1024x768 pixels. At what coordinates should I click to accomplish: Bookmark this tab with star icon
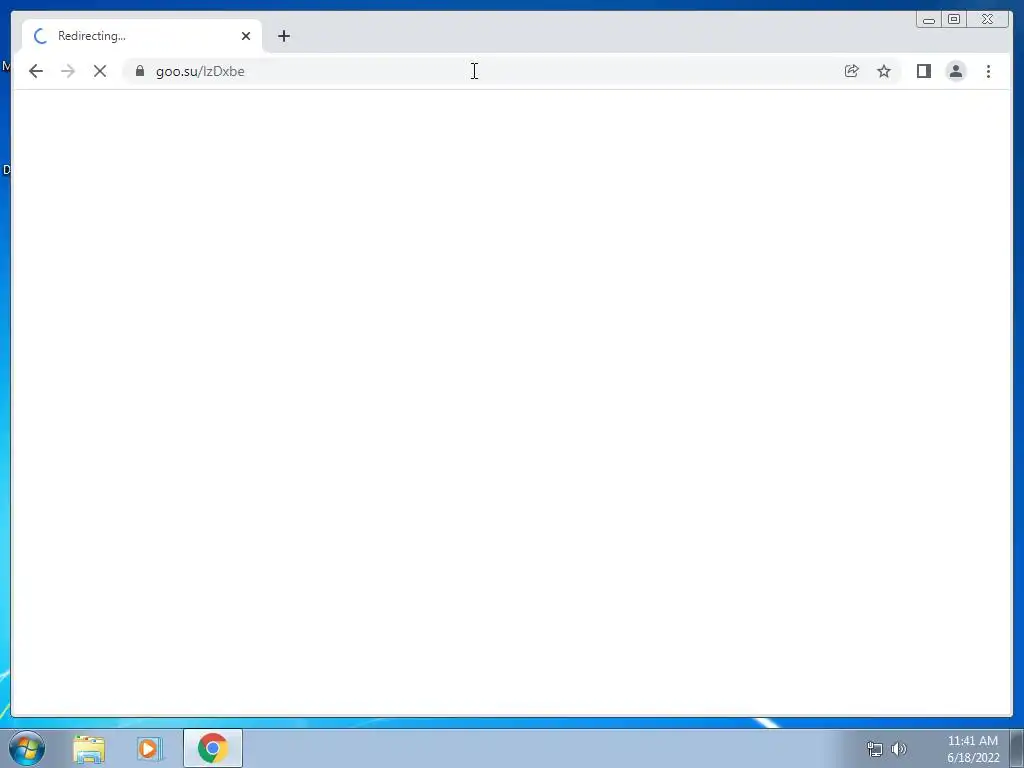[884, 71]
